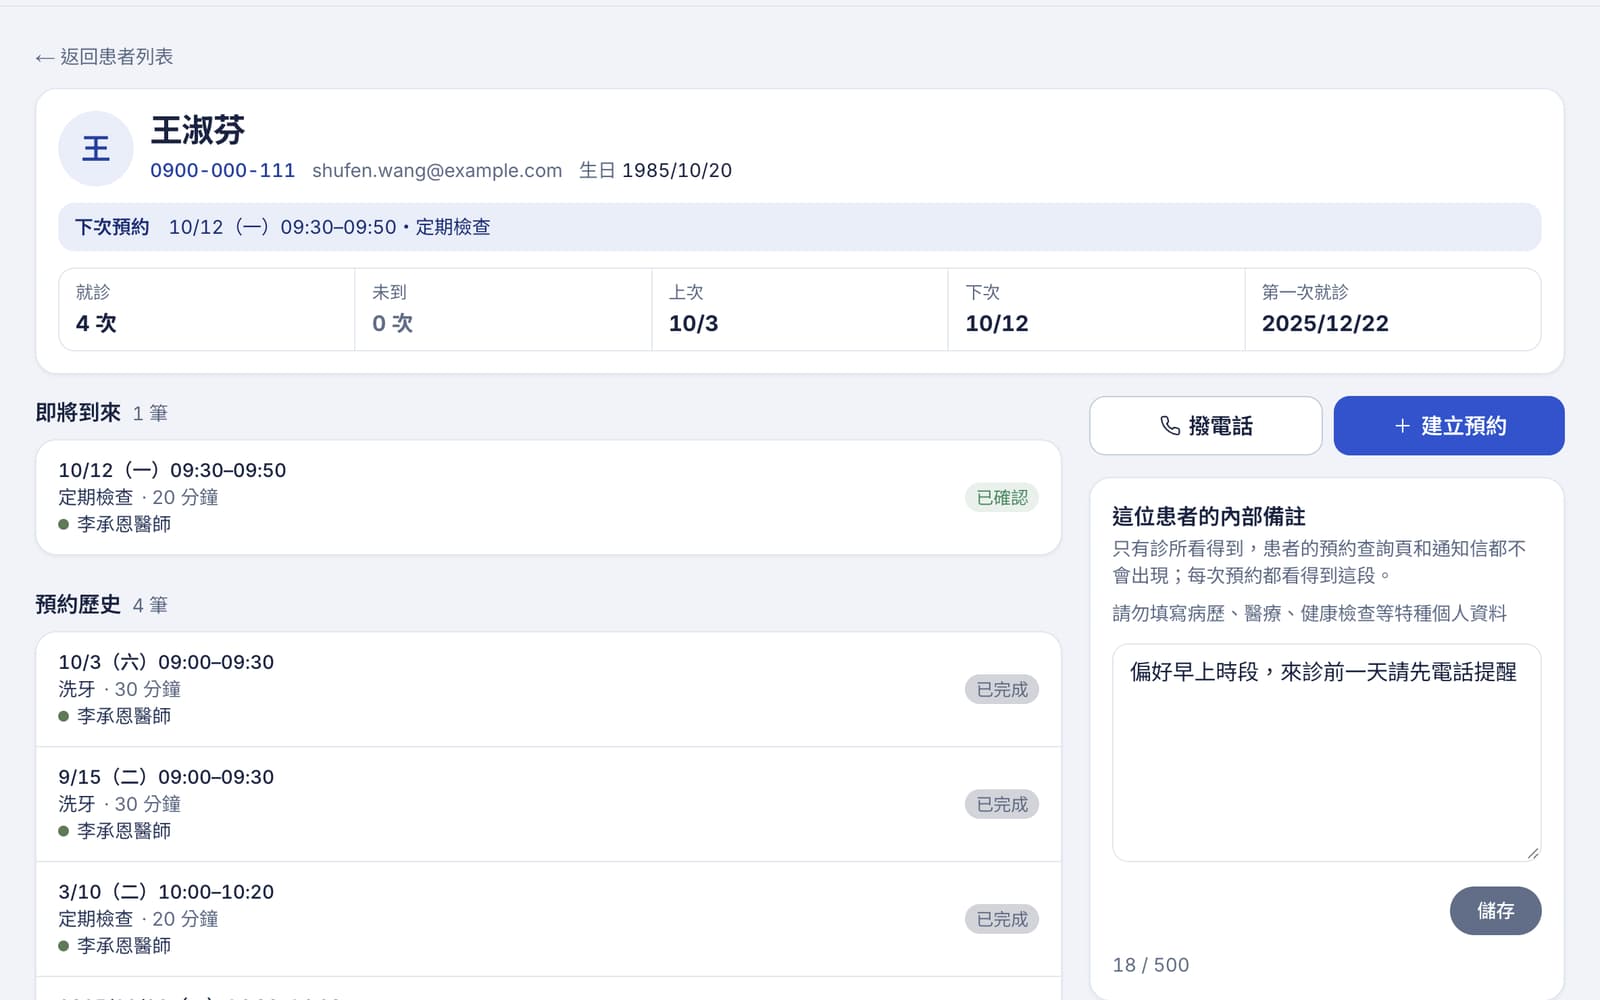
Task: Go back via 返回患者列表 link
Action: click(104, 57)
